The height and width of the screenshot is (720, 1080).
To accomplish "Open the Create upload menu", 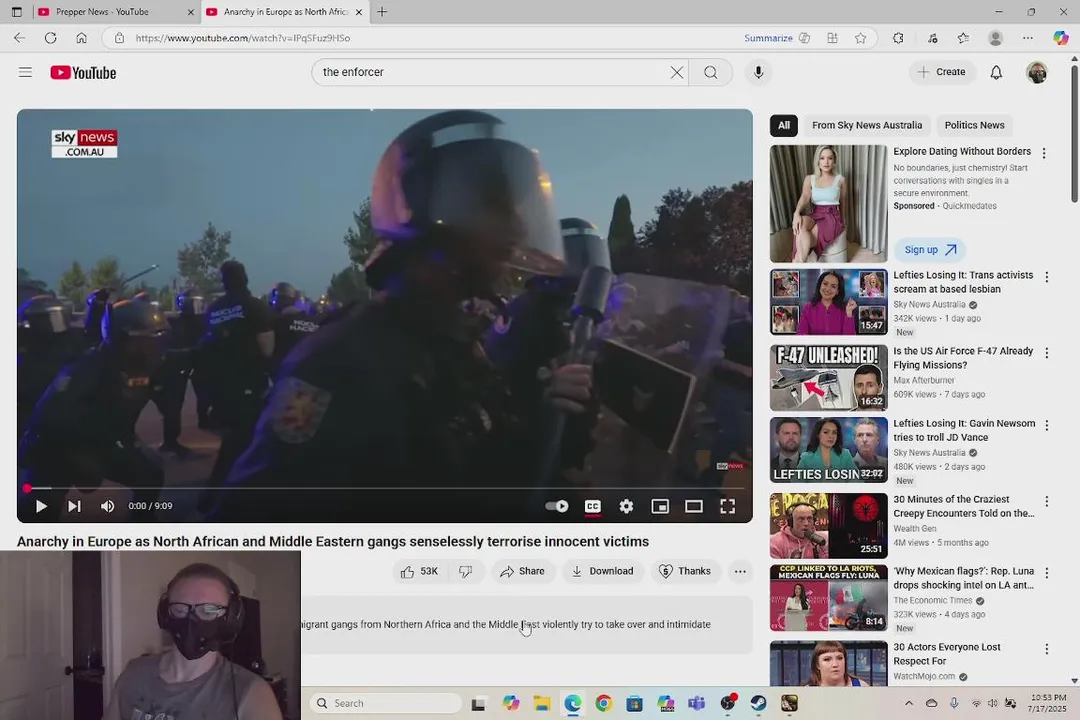I will point(942,72).
